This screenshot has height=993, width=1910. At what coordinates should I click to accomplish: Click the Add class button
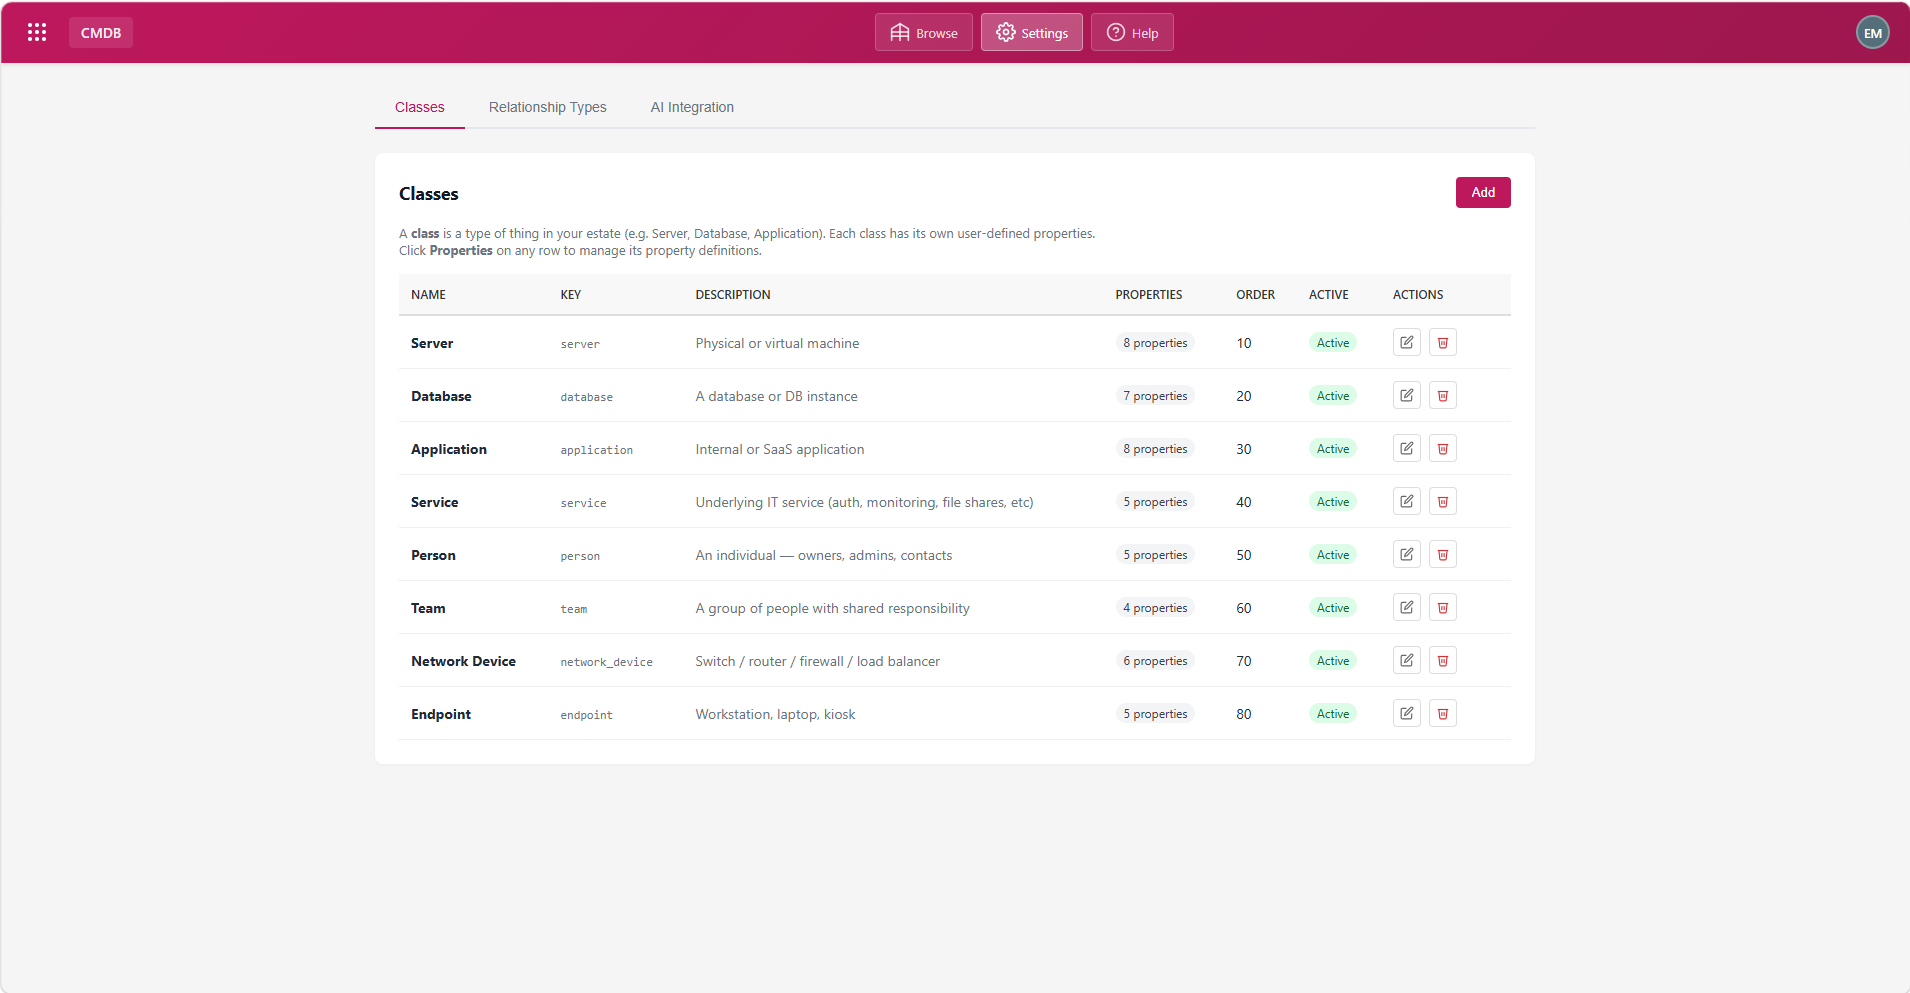click(1483, 192)
